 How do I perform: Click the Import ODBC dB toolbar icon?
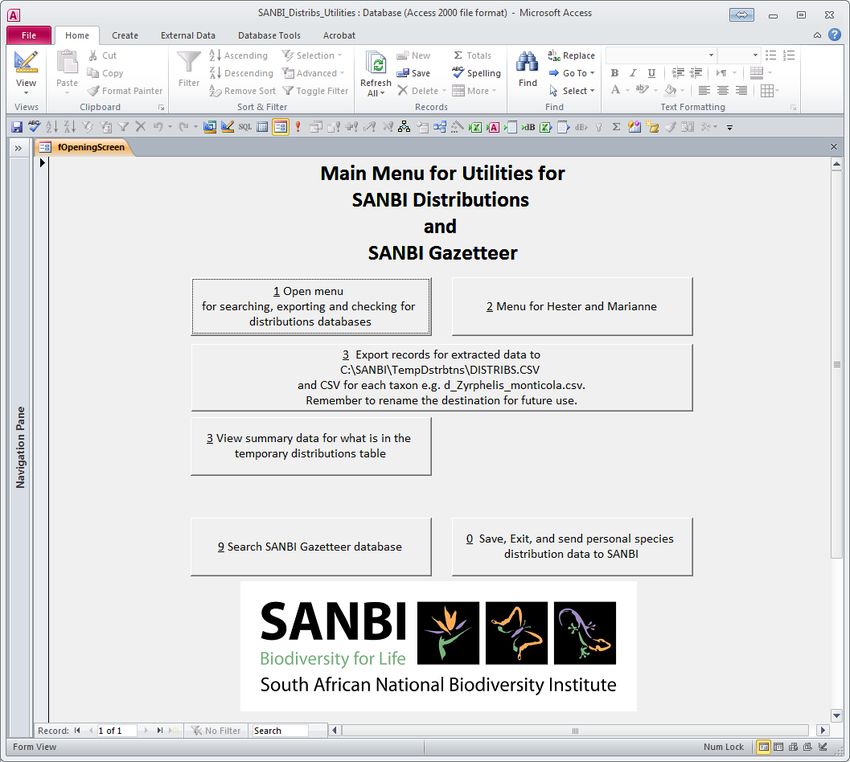pos(528,127)
